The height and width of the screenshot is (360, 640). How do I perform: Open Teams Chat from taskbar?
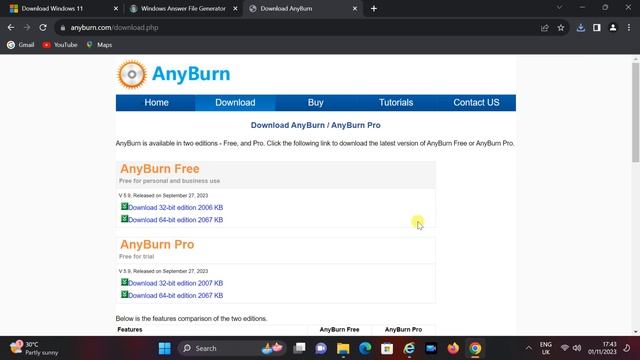tap(321, 348)
